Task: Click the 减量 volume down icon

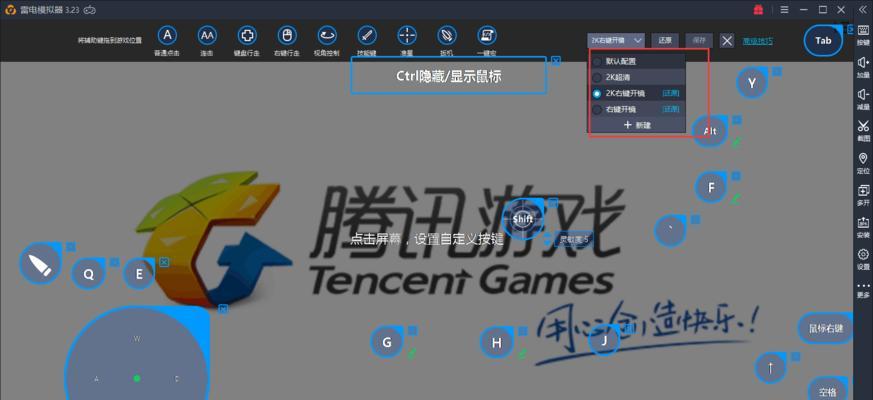Action: (x=863, y=99)
